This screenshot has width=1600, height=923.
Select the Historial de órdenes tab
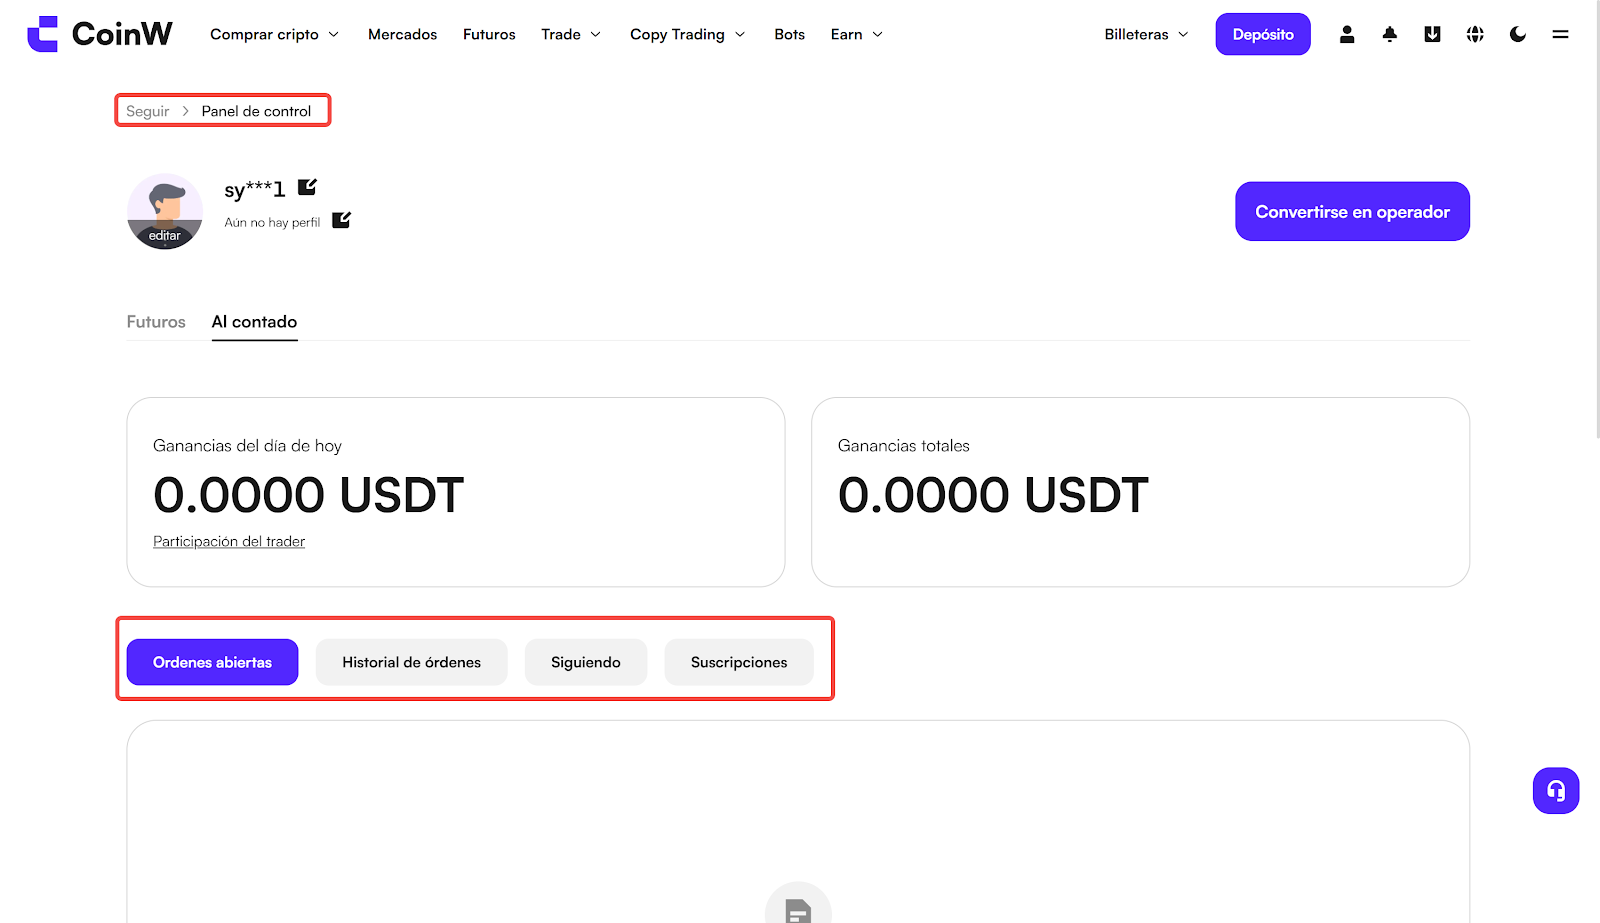click(x=411, y=662)
